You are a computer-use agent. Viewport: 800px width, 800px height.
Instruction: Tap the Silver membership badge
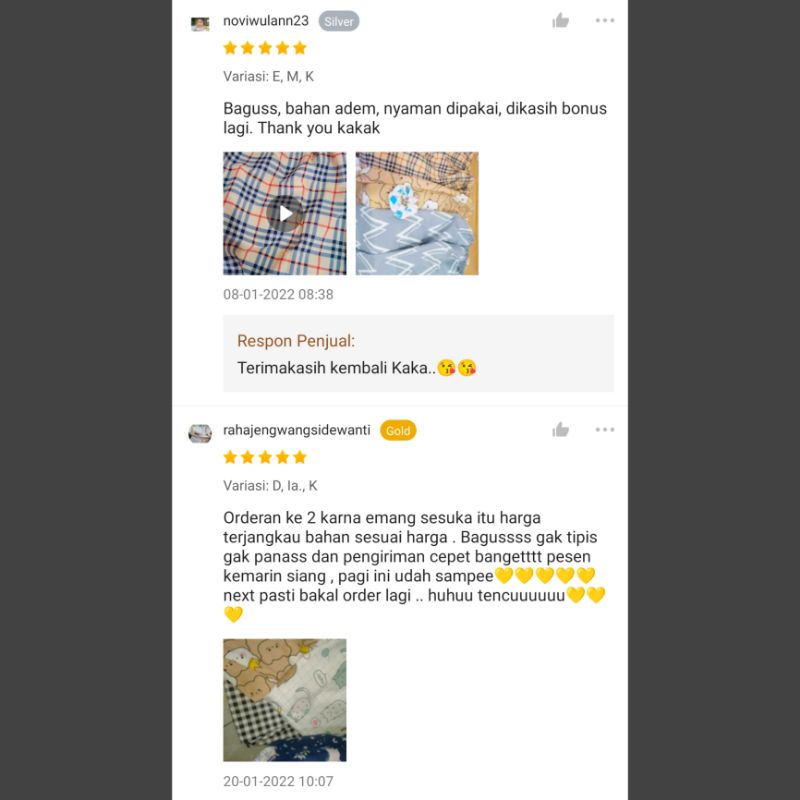[339, 21]
